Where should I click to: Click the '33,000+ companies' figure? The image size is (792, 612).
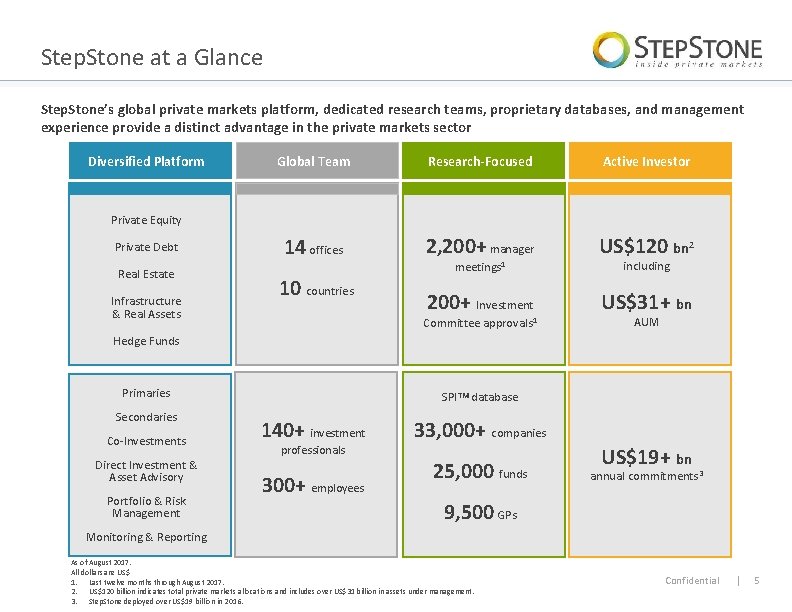[480, 430]
